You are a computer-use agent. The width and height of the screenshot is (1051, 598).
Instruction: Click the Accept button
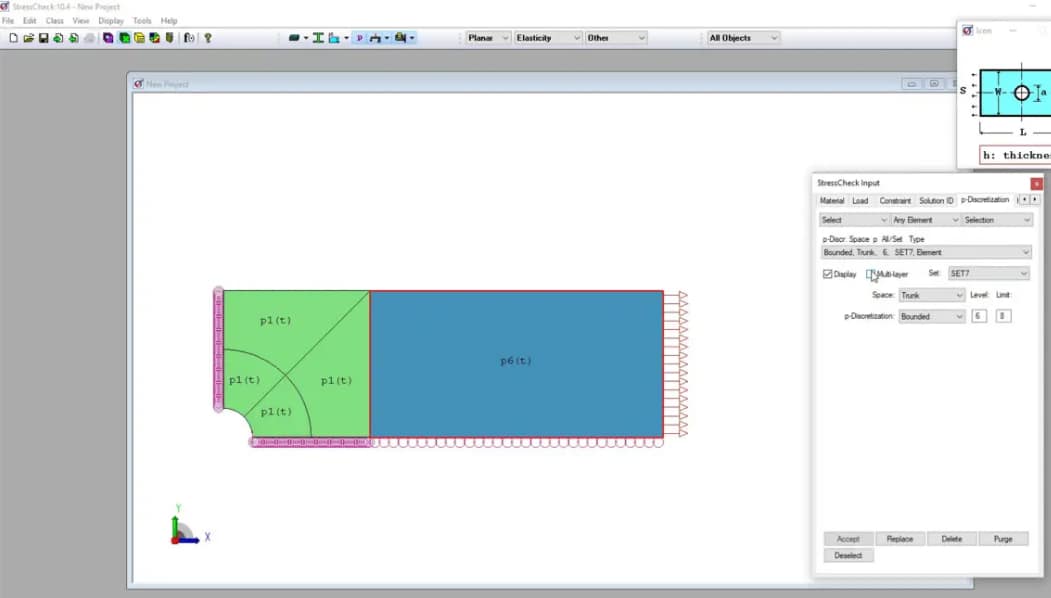[848, 538]
